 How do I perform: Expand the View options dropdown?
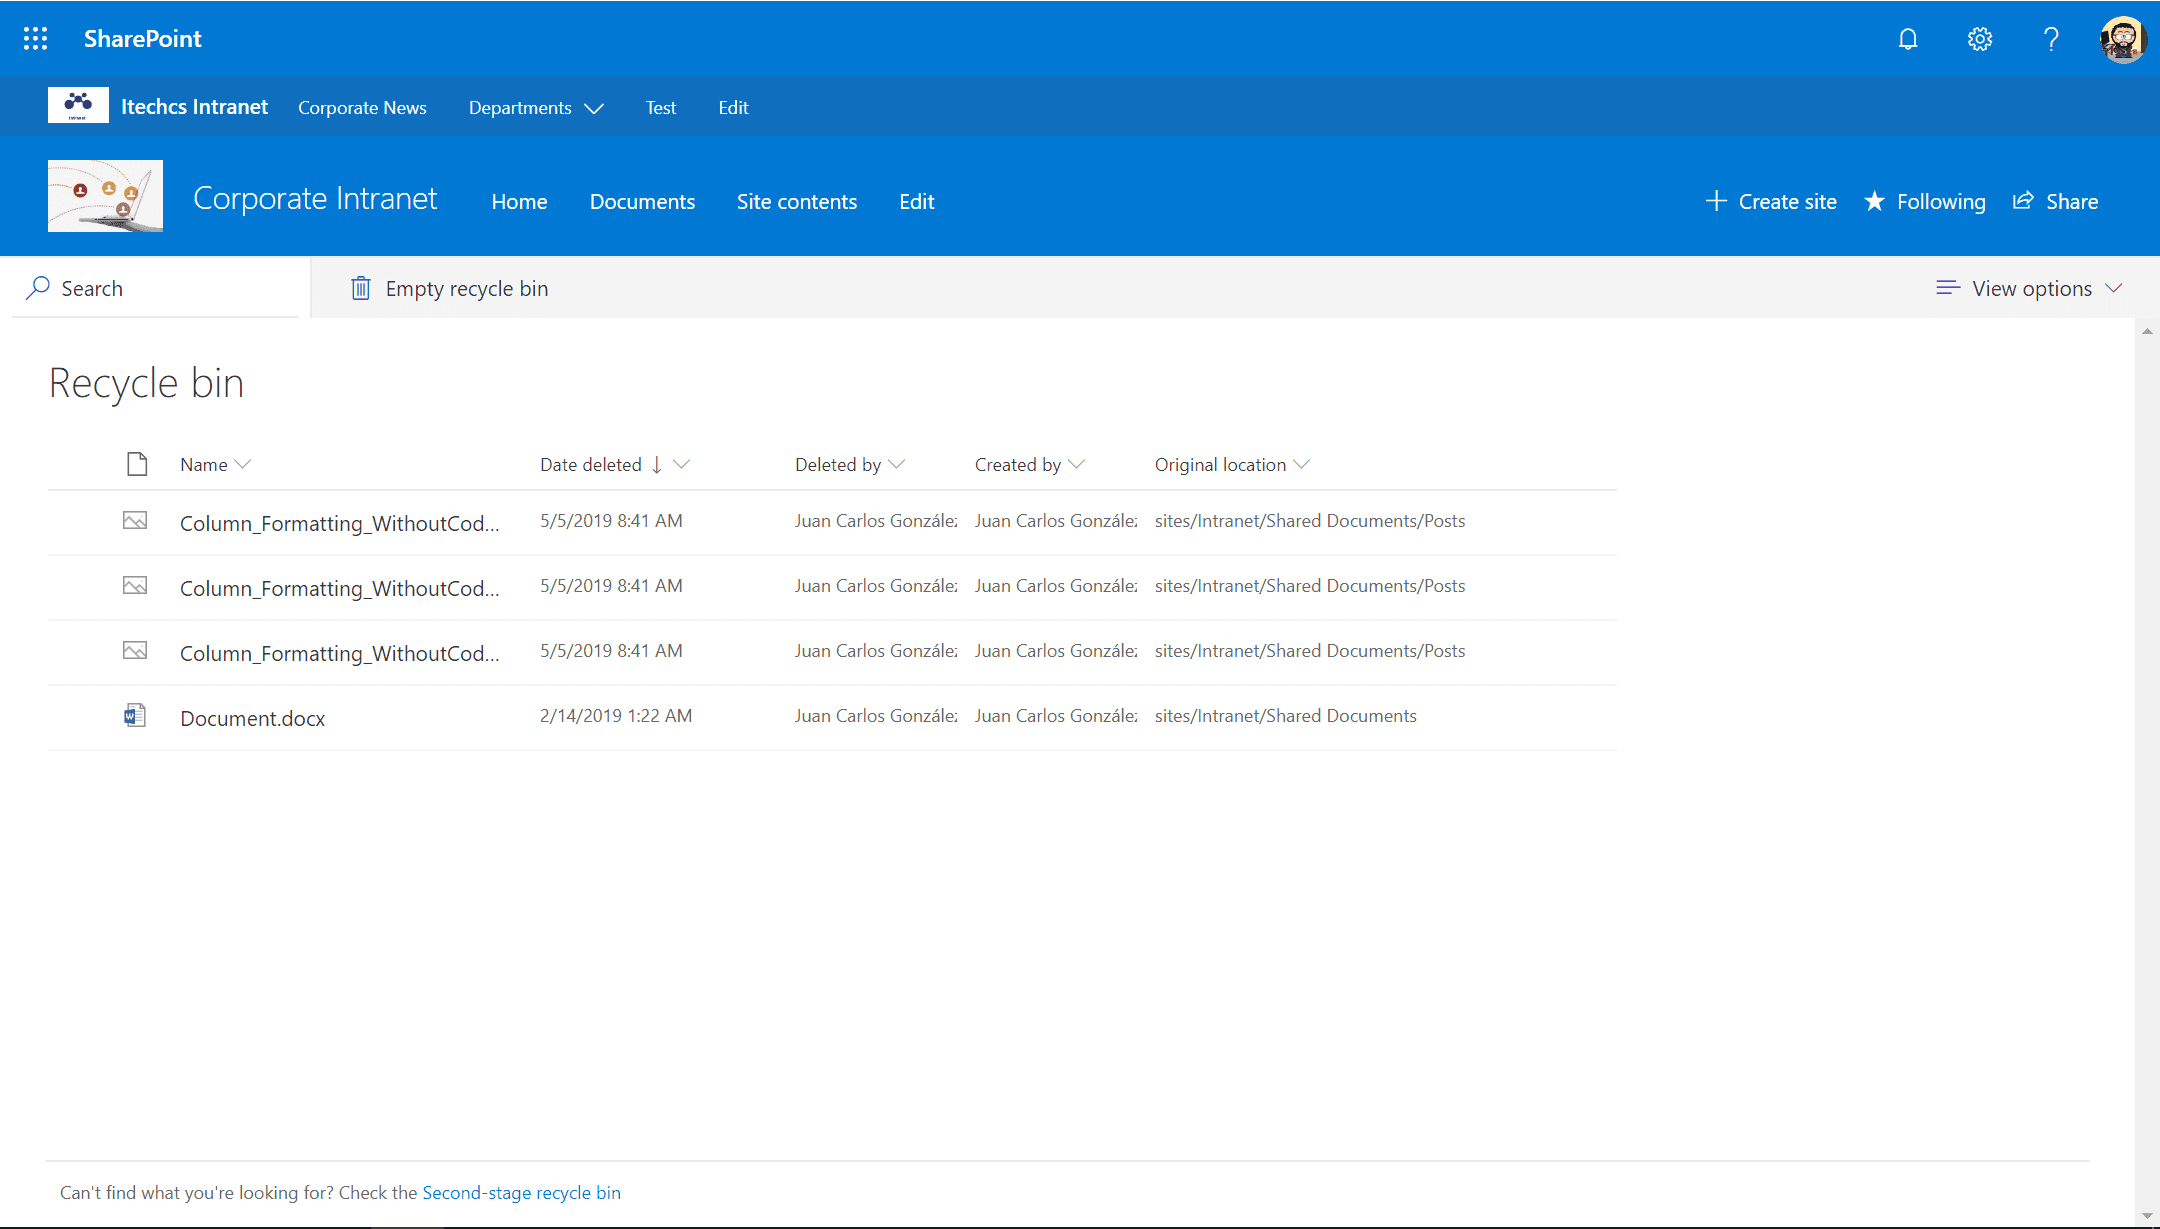2029,288
